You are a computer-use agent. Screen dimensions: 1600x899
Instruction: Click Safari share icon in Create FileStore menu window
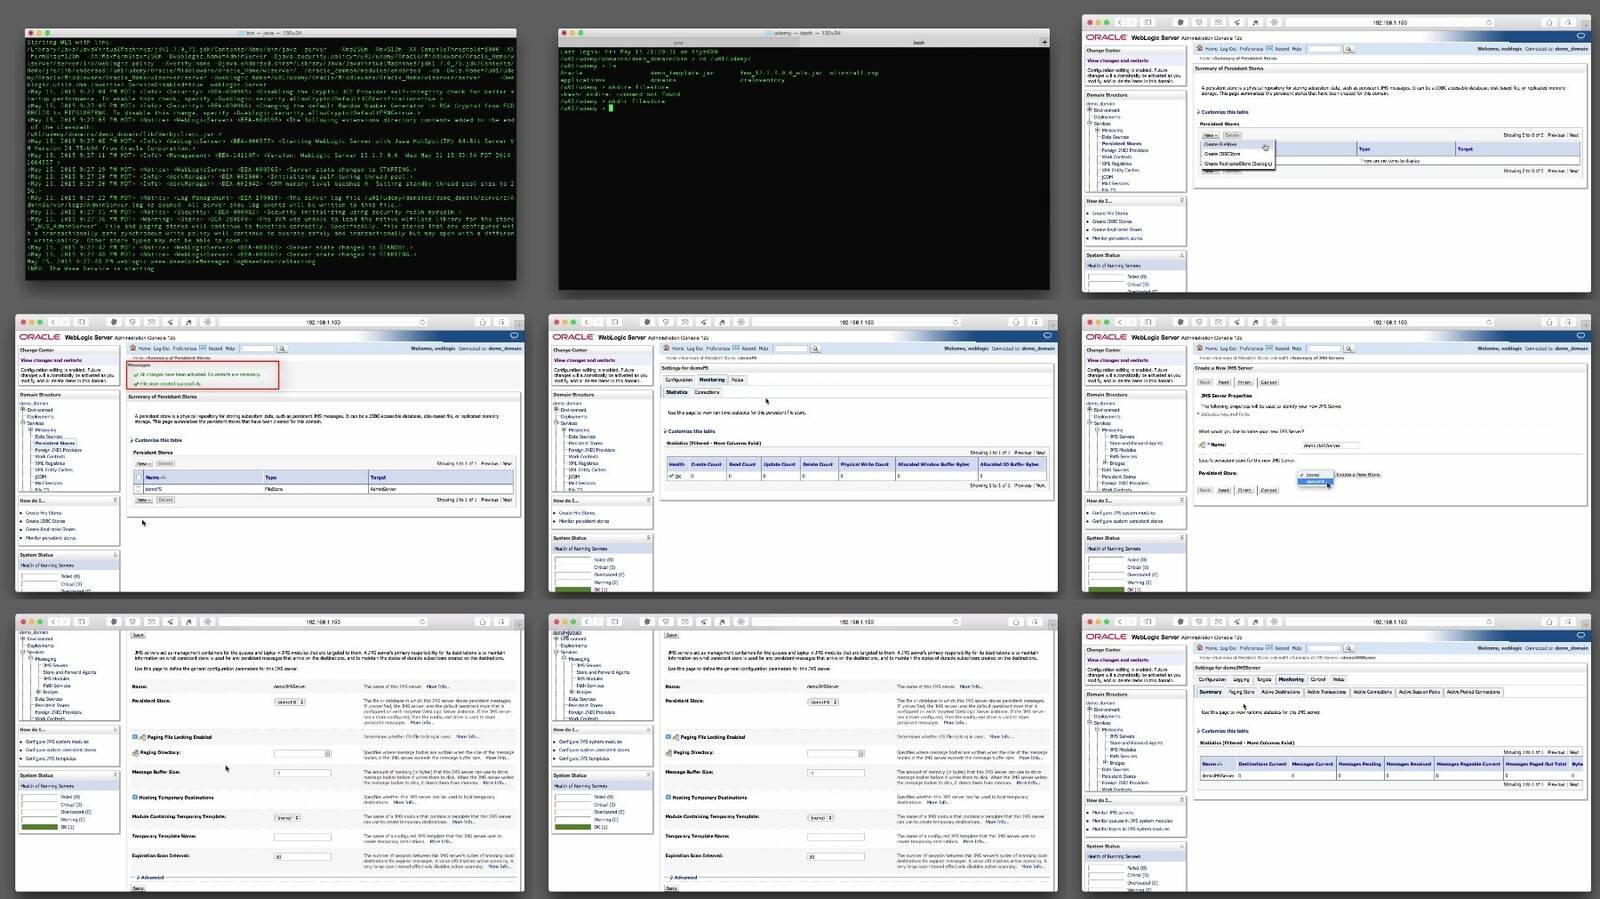click(1549, 22)
